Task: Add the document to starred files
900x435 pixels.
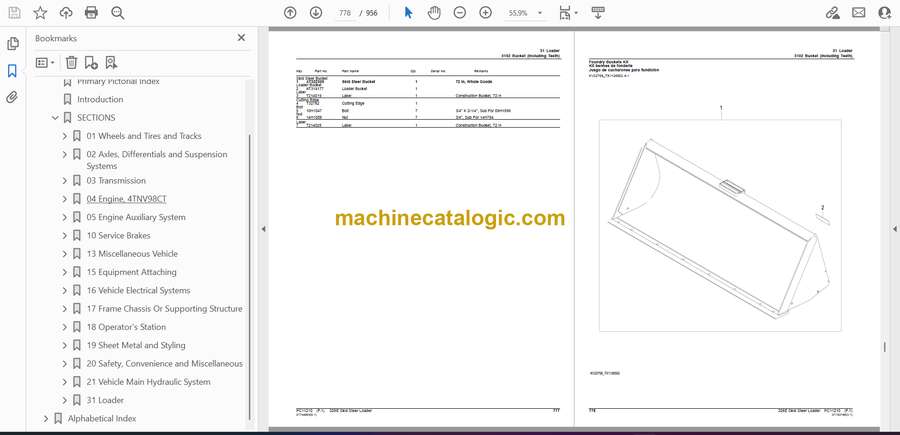Action: (x=40, y=13)
